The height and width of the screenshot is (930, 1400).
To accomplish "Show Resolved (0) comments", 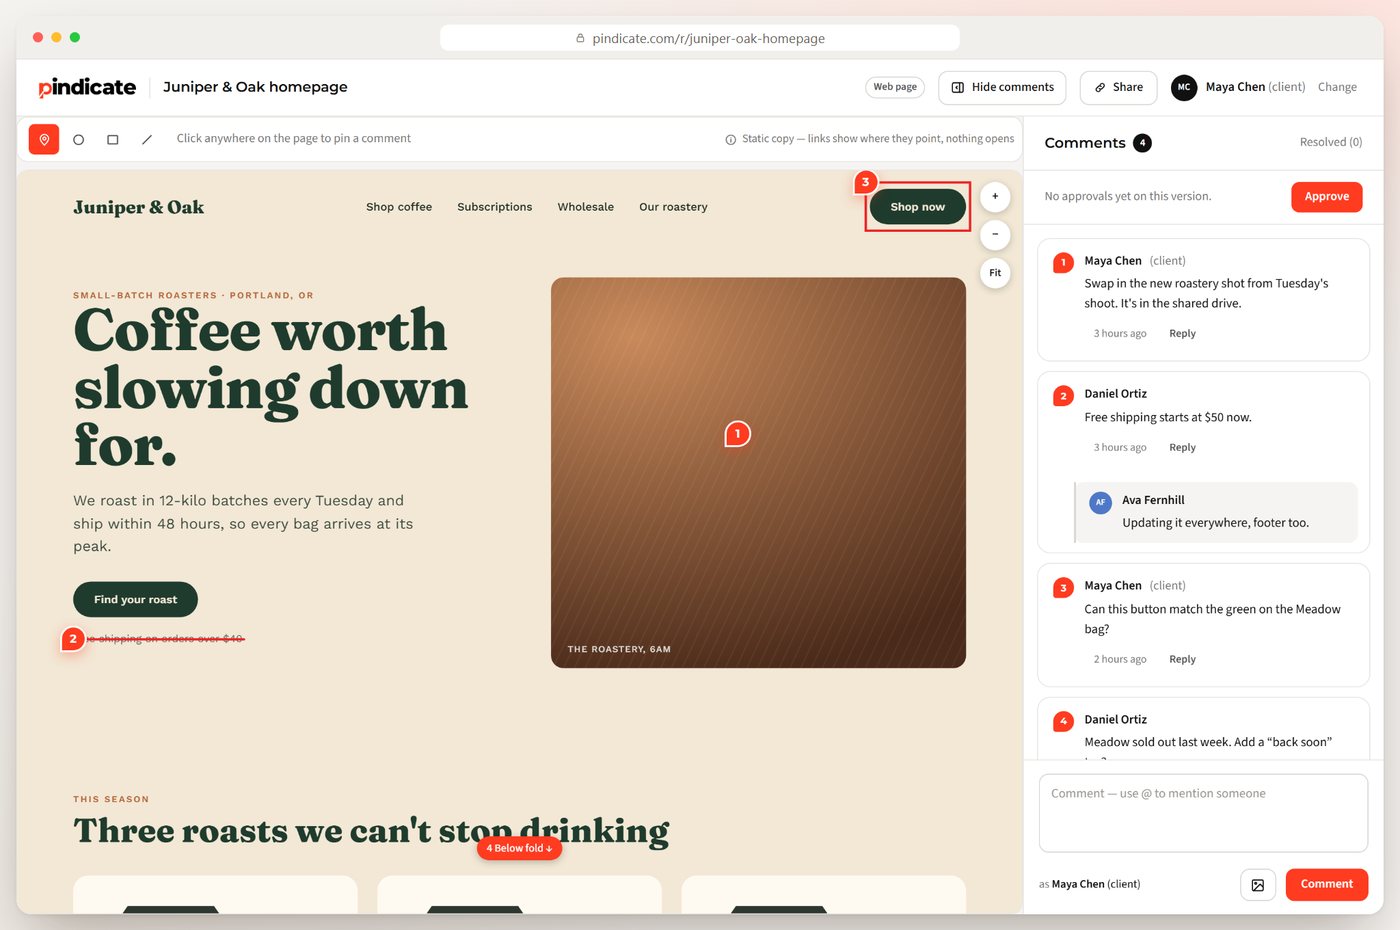I will pos(1331,143).
